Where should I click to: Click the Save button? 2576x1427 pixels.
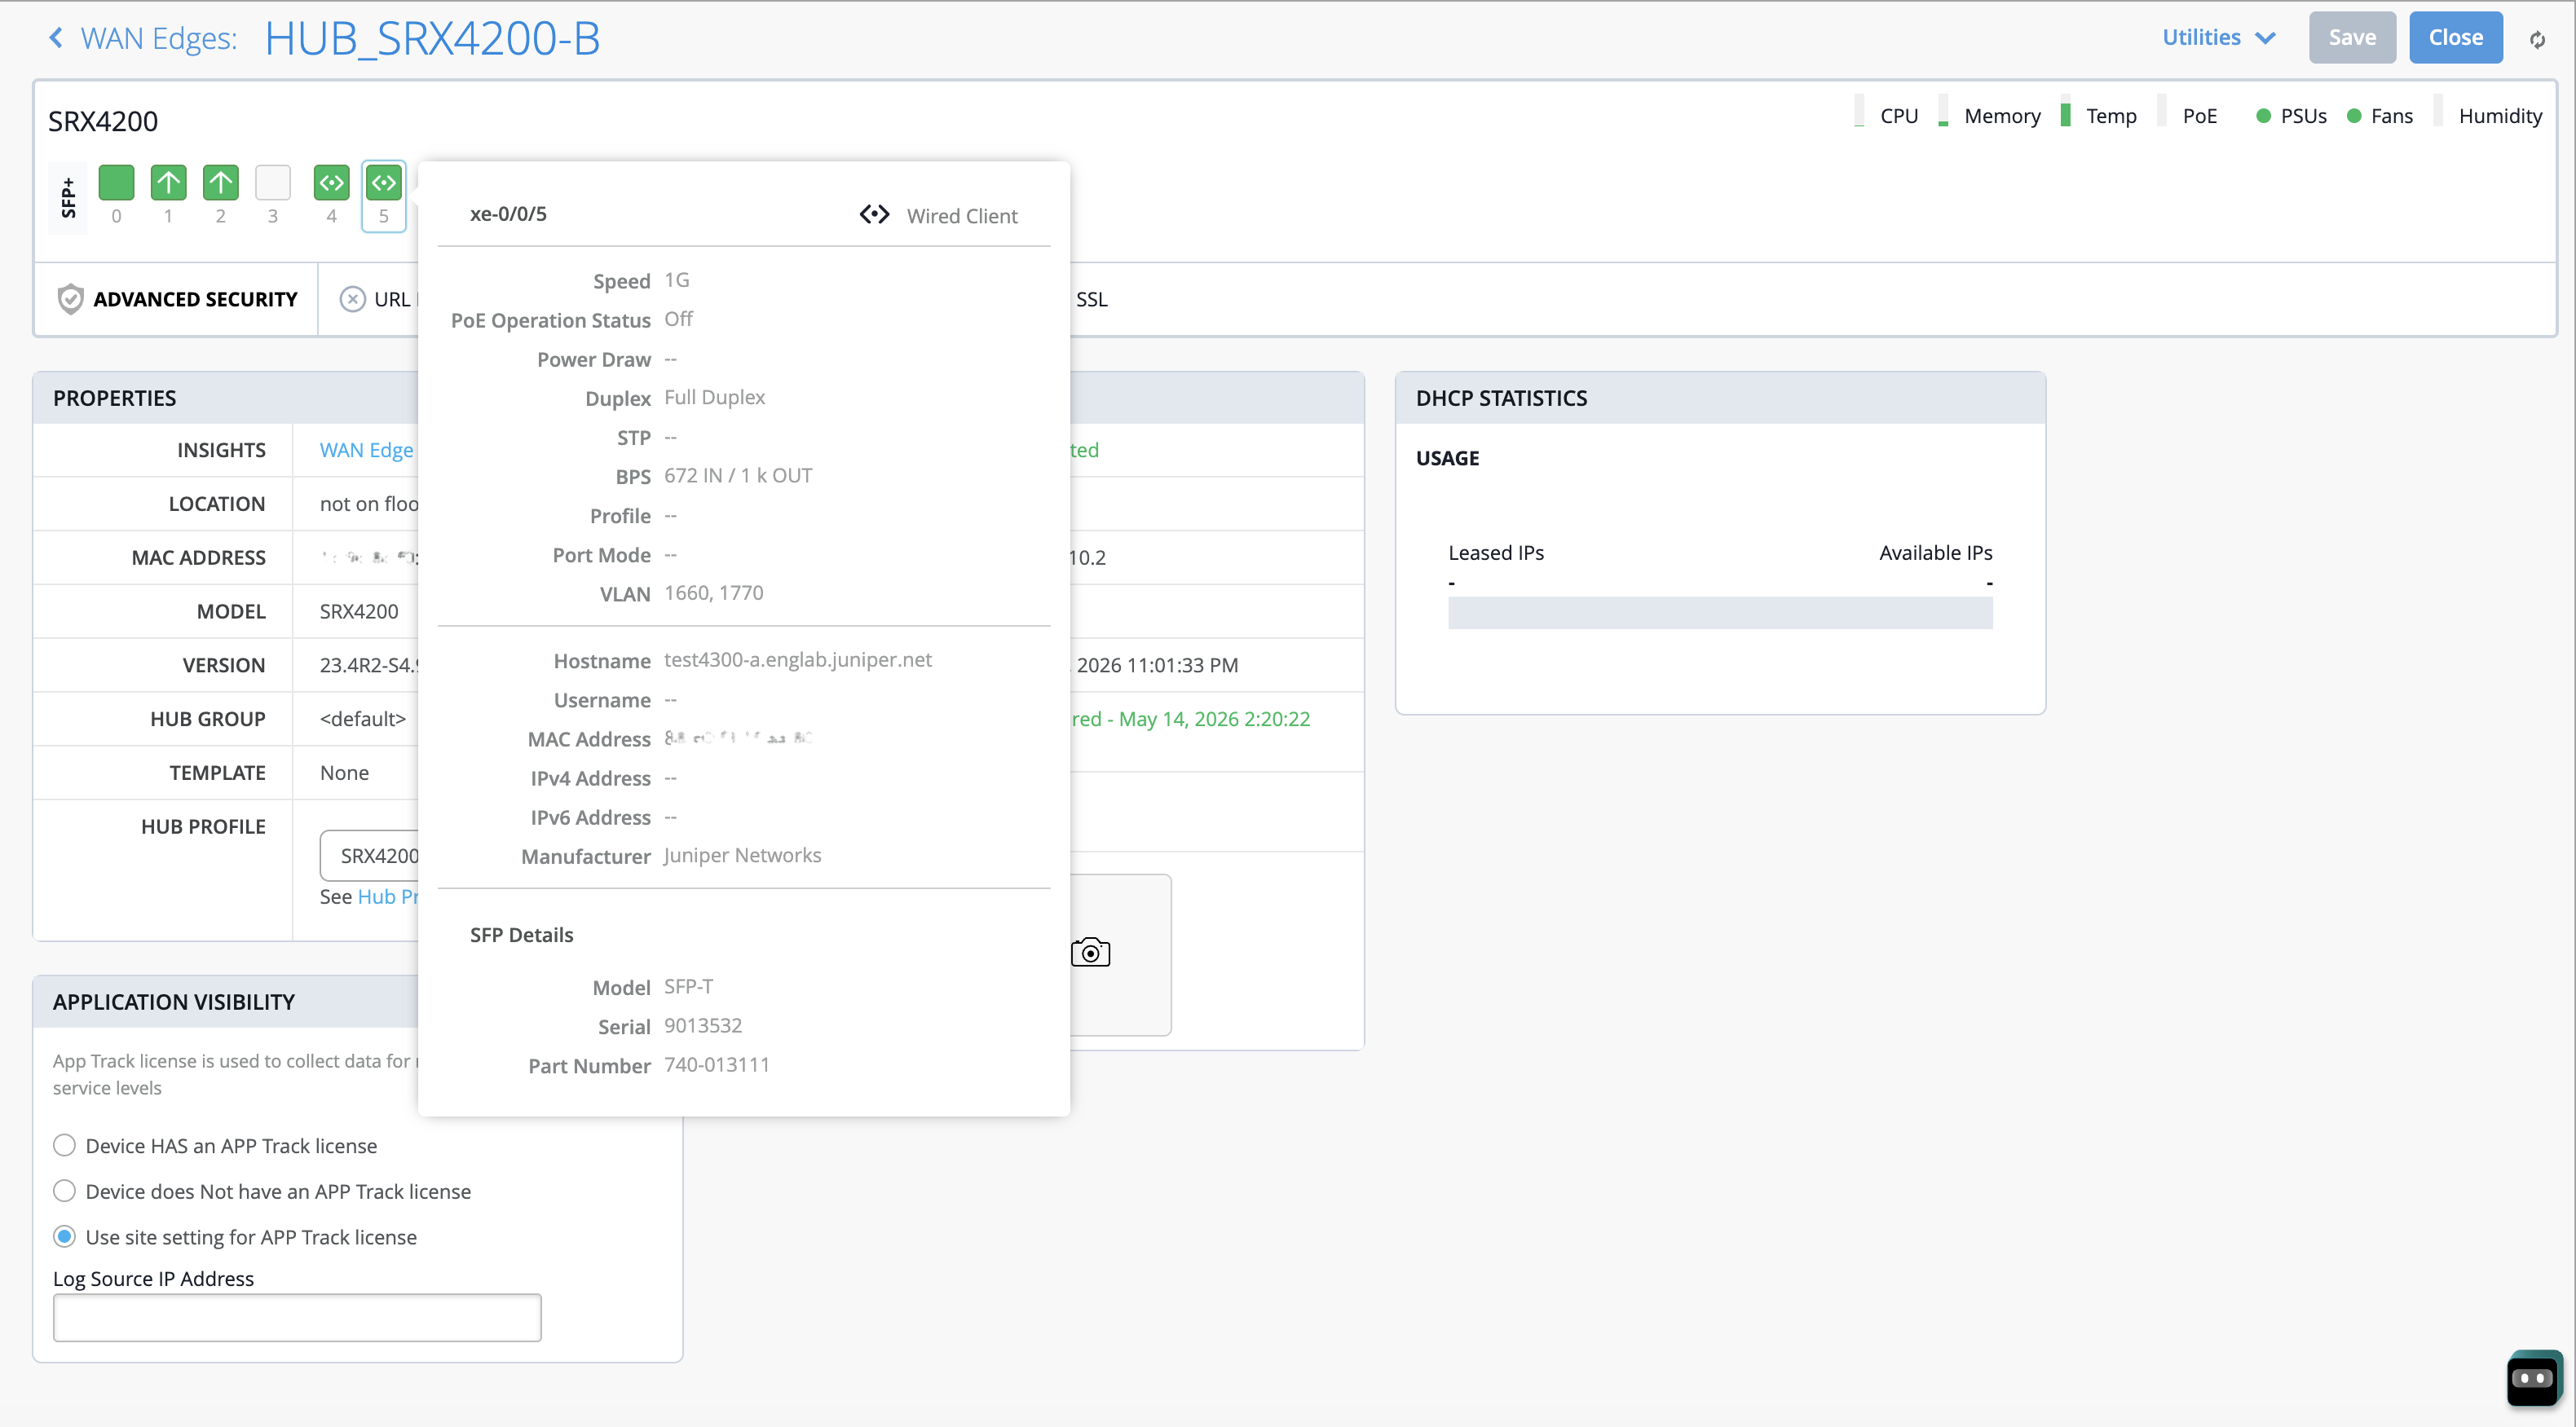[2352, 38]
